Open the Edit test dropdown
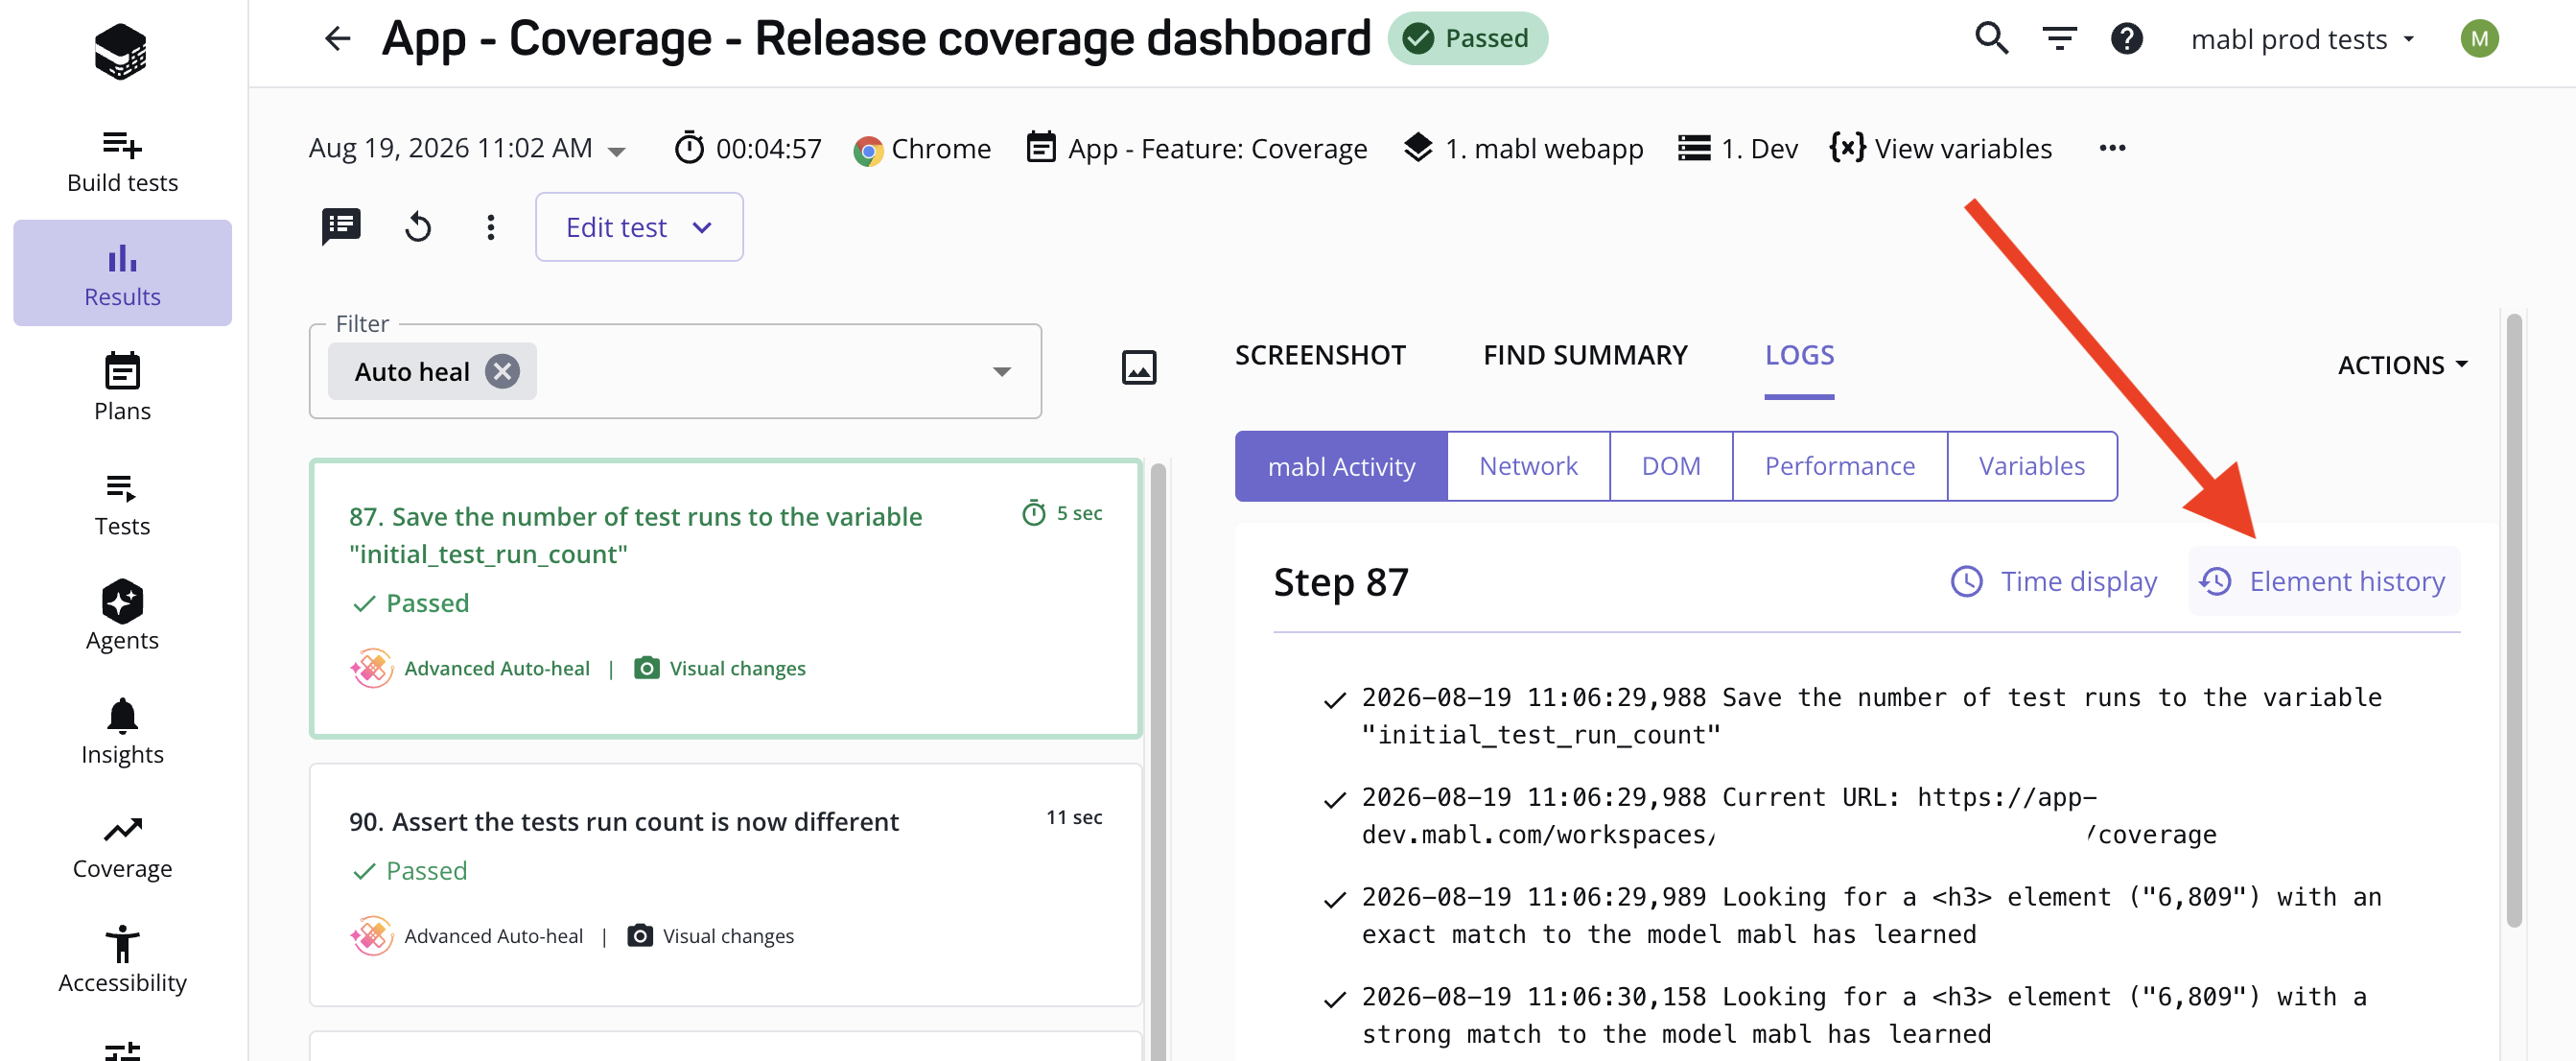This screenshot has width=2576, height=1061. (x=639, y=227)
